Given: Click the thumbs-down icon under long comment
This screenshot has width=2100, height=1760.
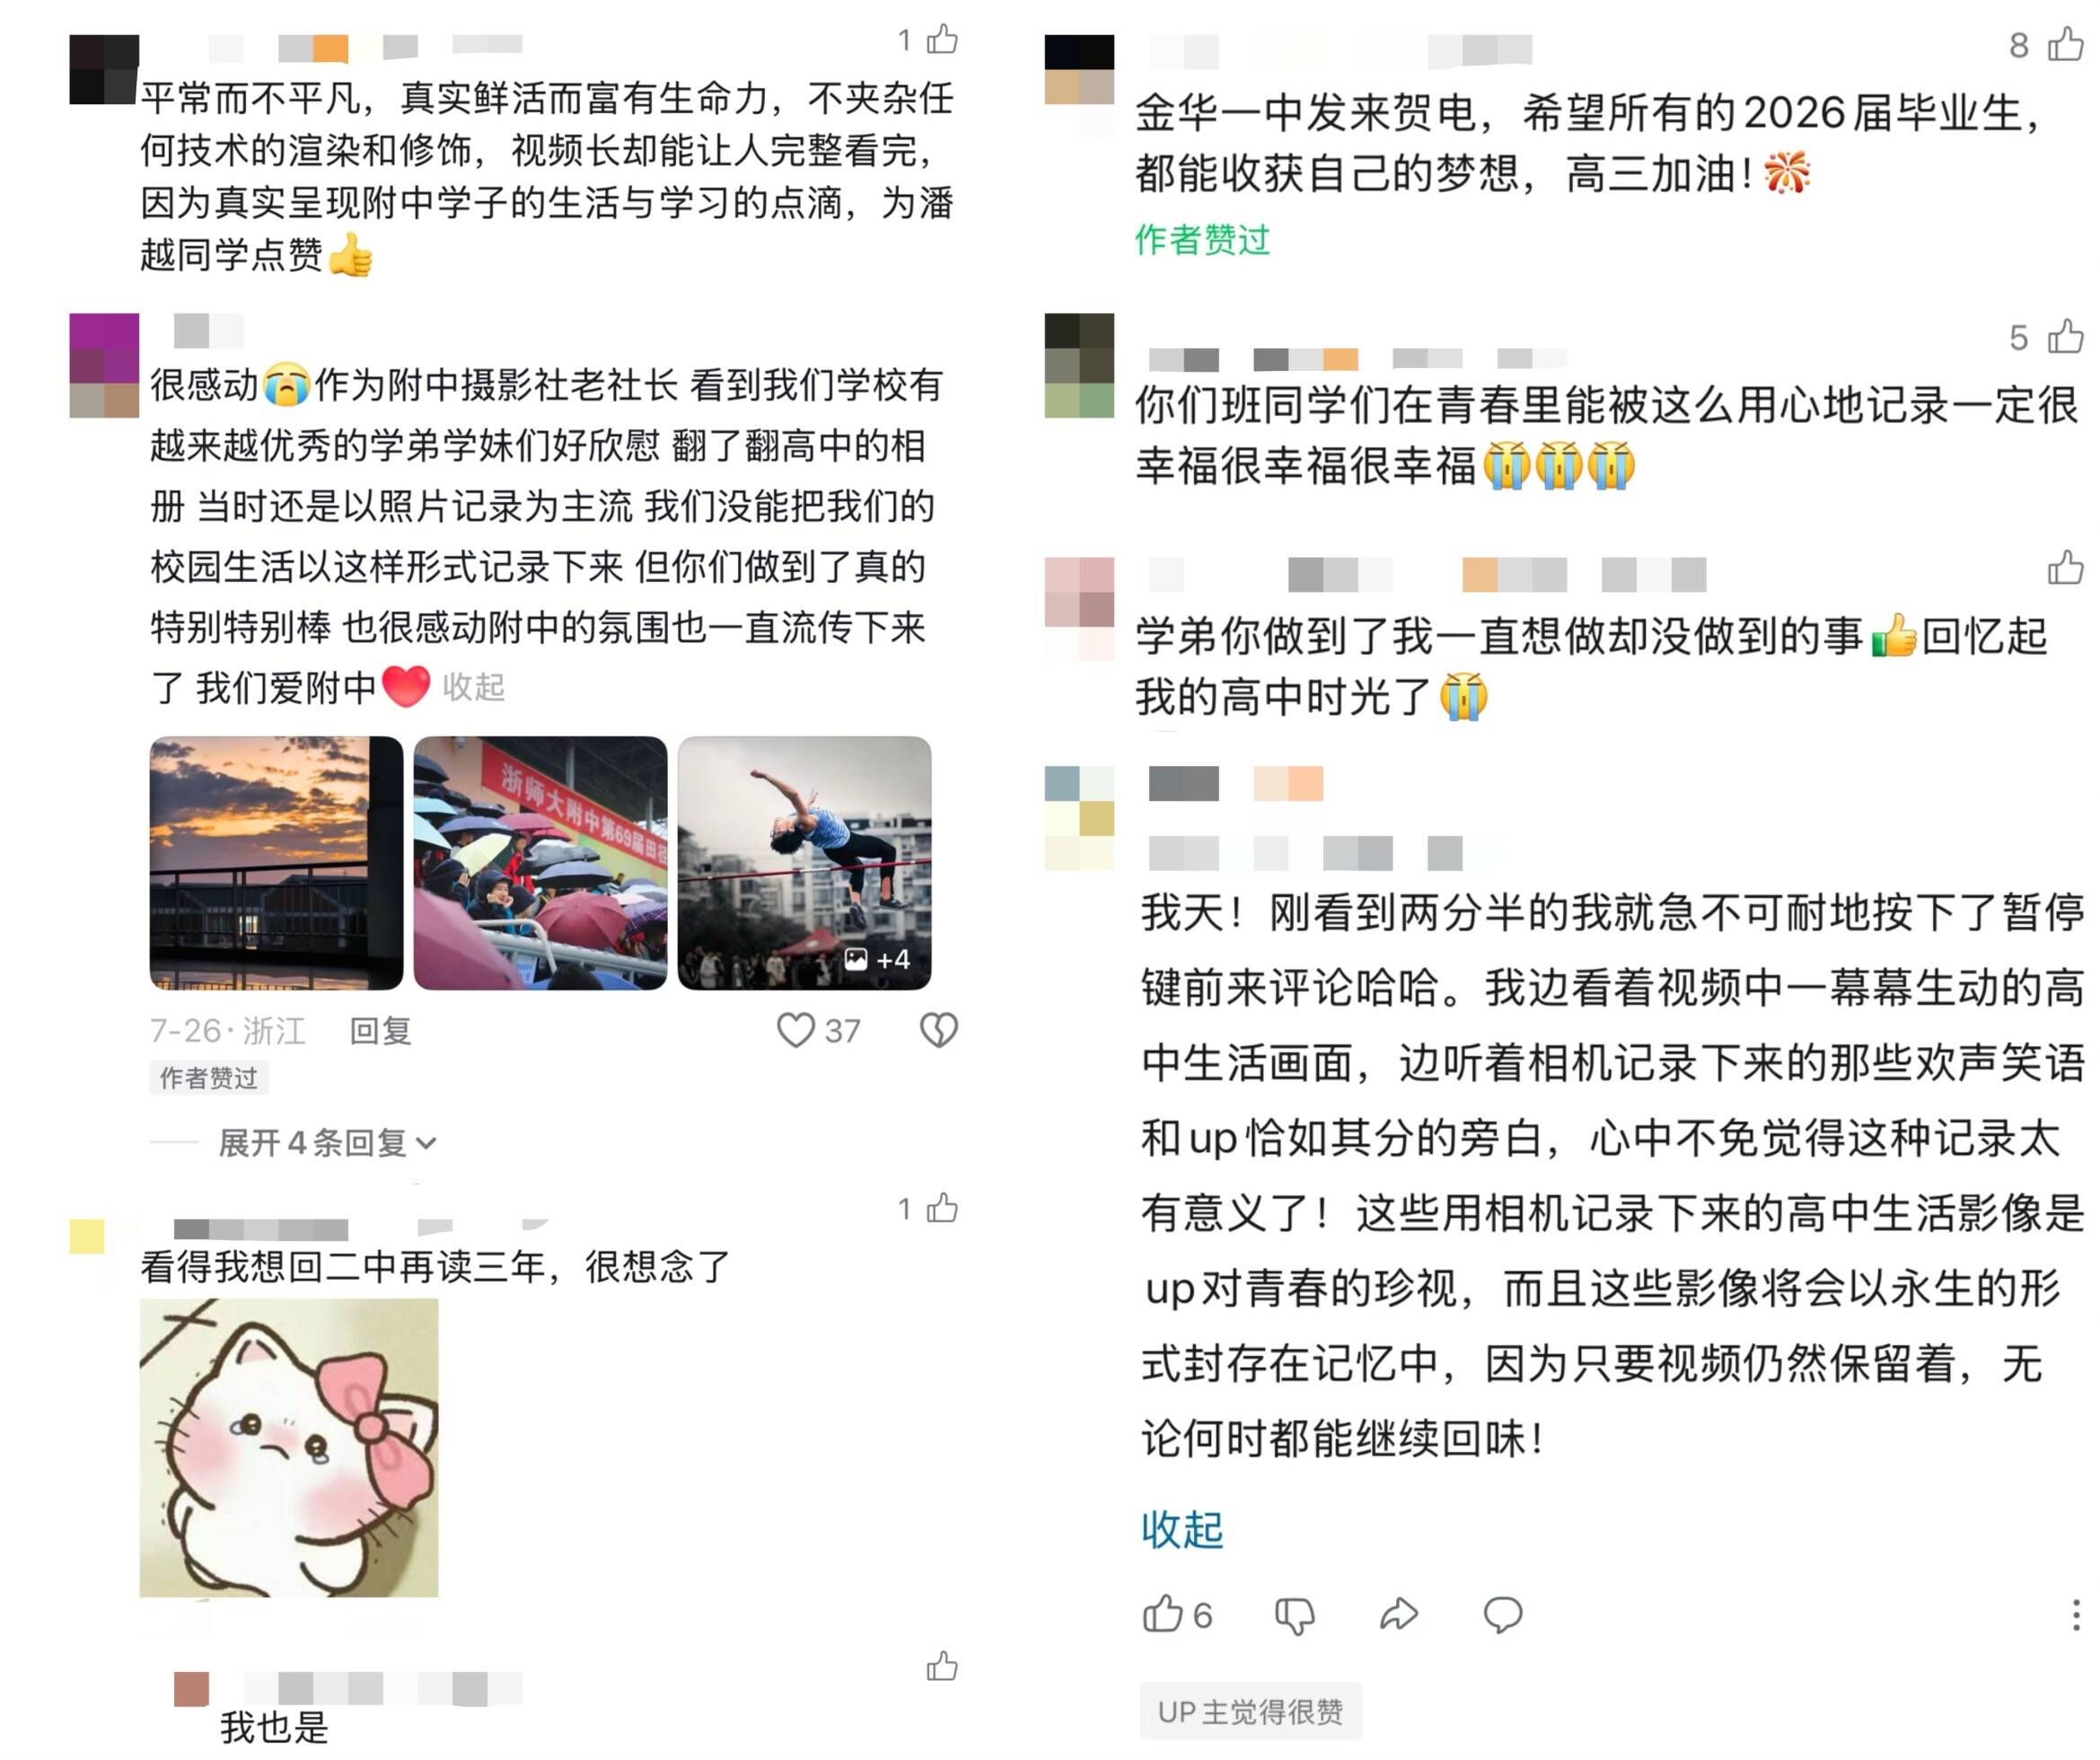Looking at the screenshot, I should (x=1295, y=1616).
